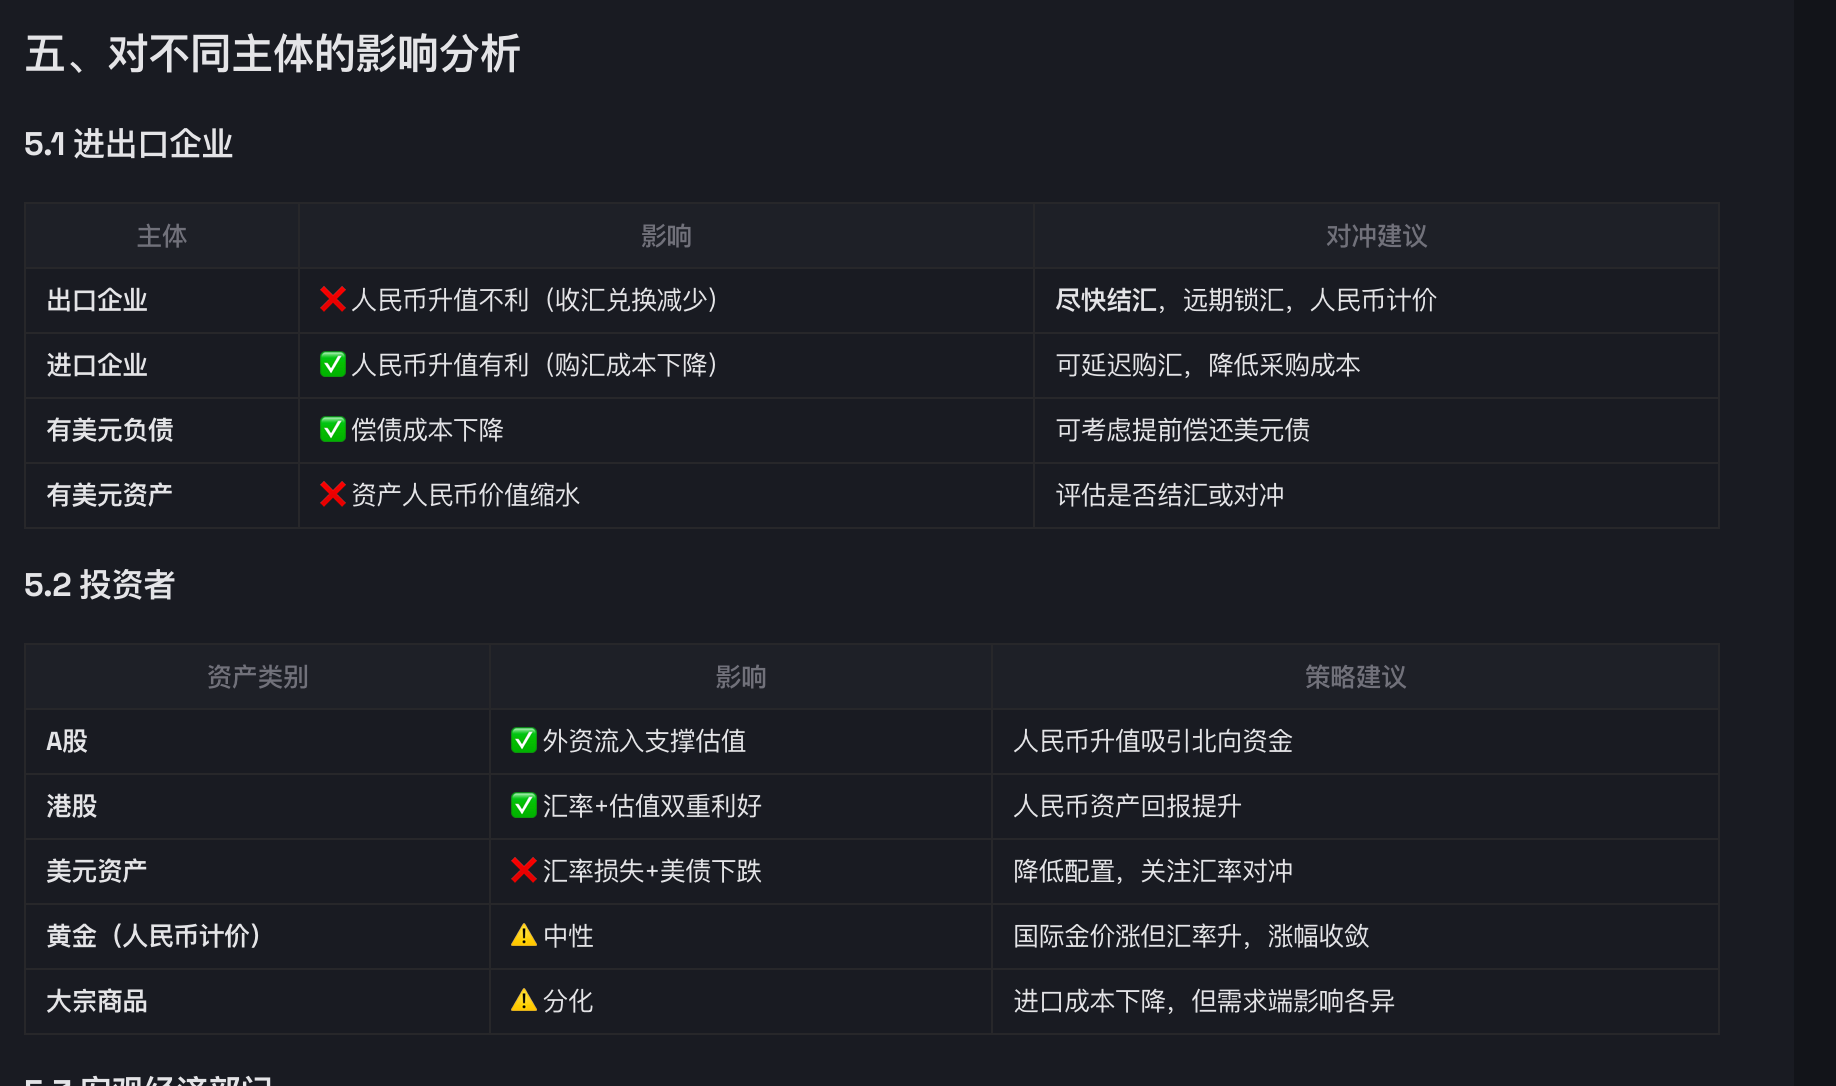The width and height of the screenshot is (1836, 1086).
Task: Click the warning icon beside 中性
Action: 524,935
